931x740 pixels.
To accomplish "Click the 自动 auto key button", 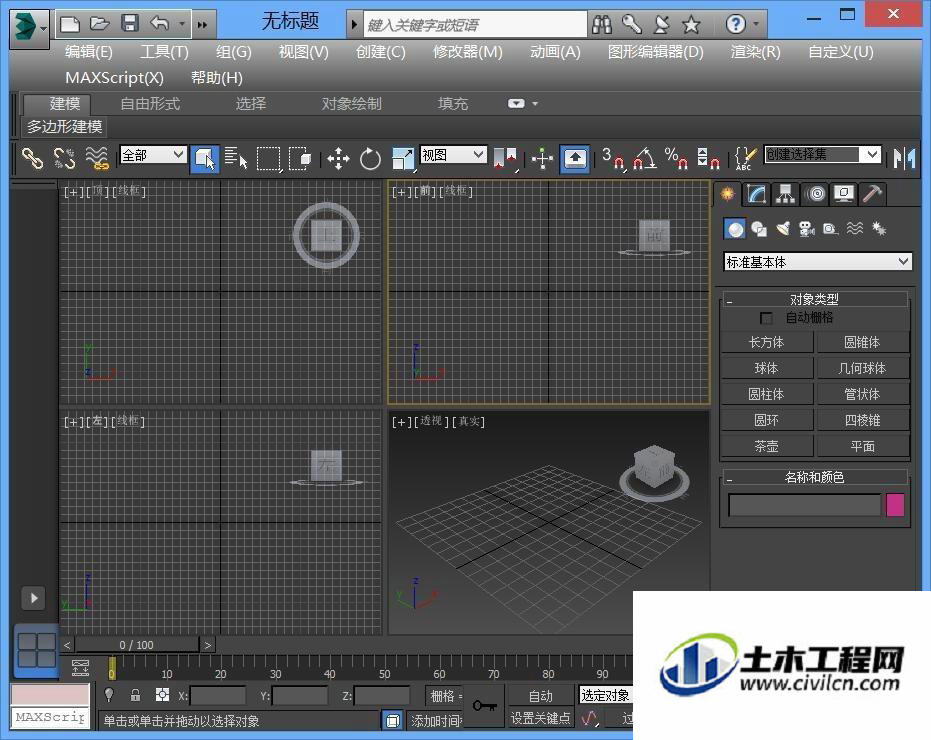I will pyautogui.click(x=540, y=695).
